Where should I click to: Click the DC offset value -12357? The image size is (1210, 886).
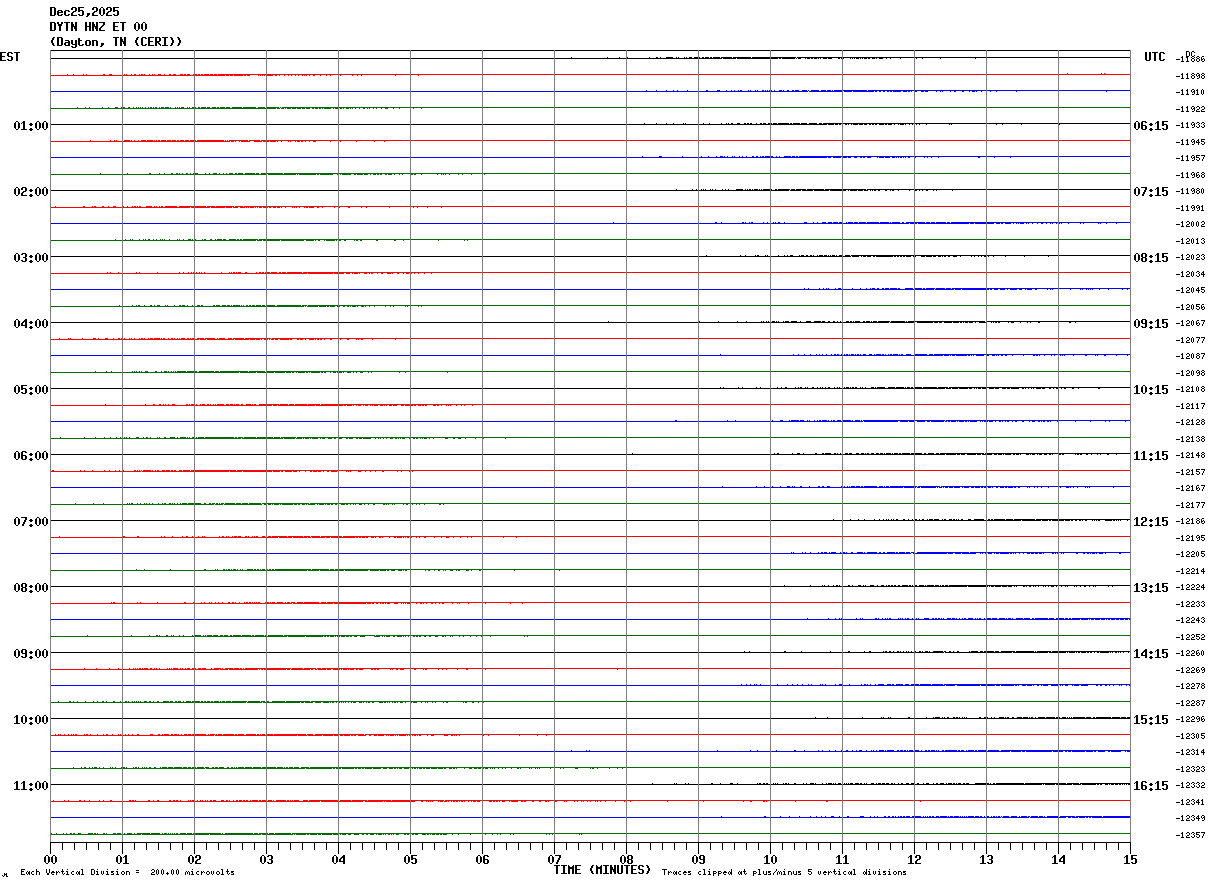(x=1190, y=835)
